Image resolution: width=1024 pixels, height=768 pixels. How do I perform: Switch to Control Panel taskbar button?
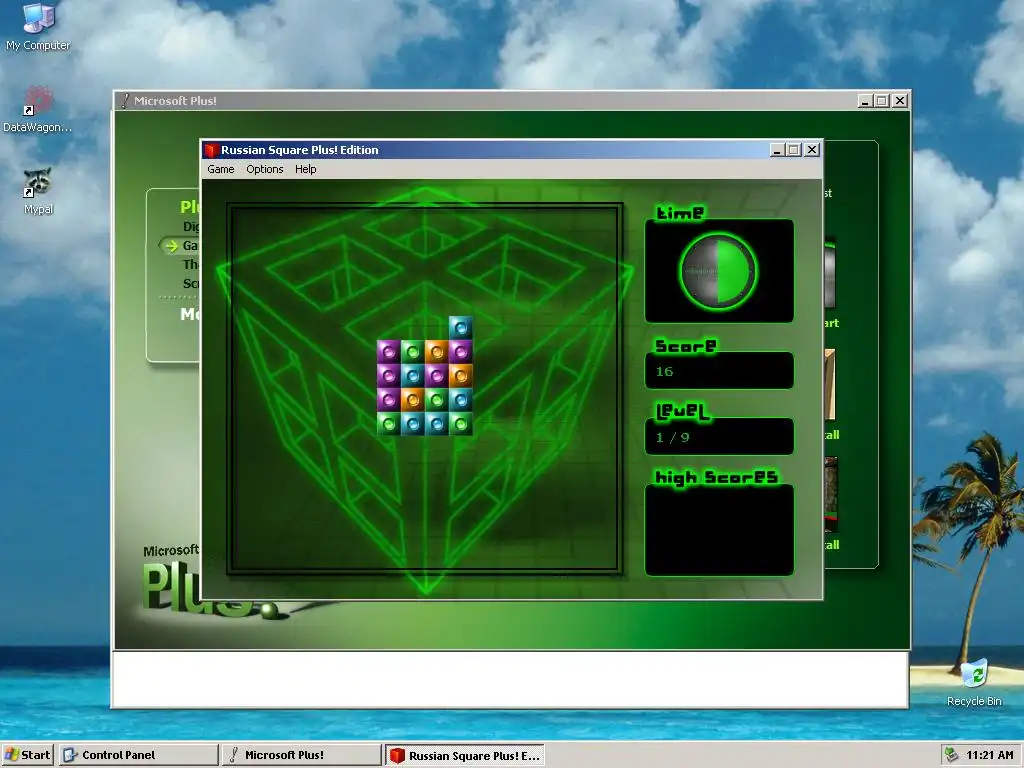point(138,755)
